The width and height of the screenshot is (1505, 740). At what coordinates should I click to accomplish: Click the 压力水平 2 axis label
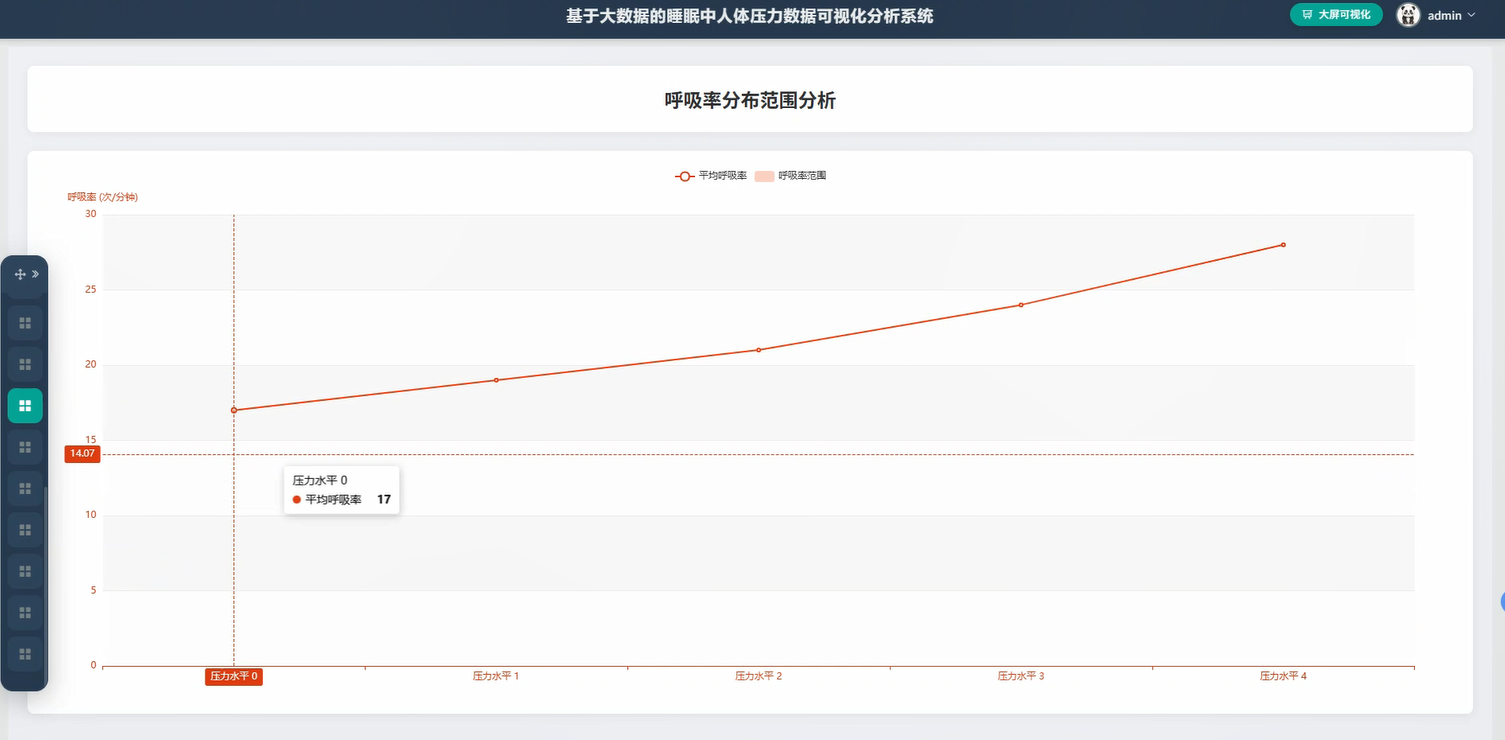[x=759, y=677]
